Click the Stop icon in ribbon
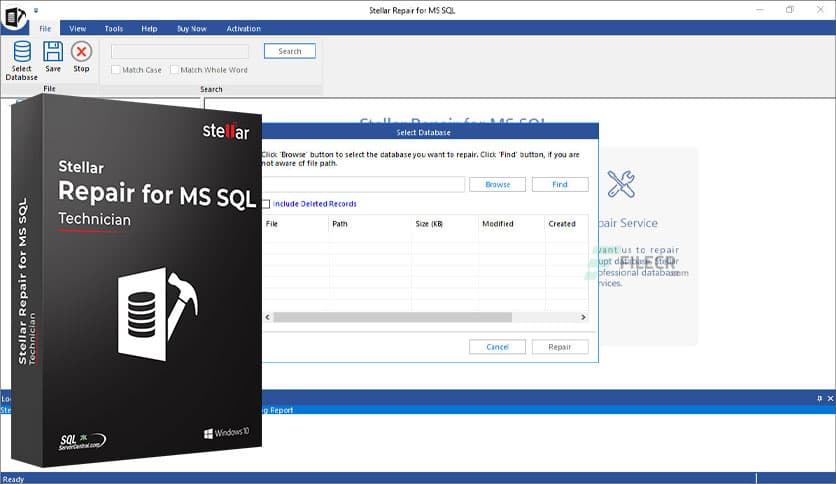This screenshot has height=484, width=836. (x=82, y=52)
